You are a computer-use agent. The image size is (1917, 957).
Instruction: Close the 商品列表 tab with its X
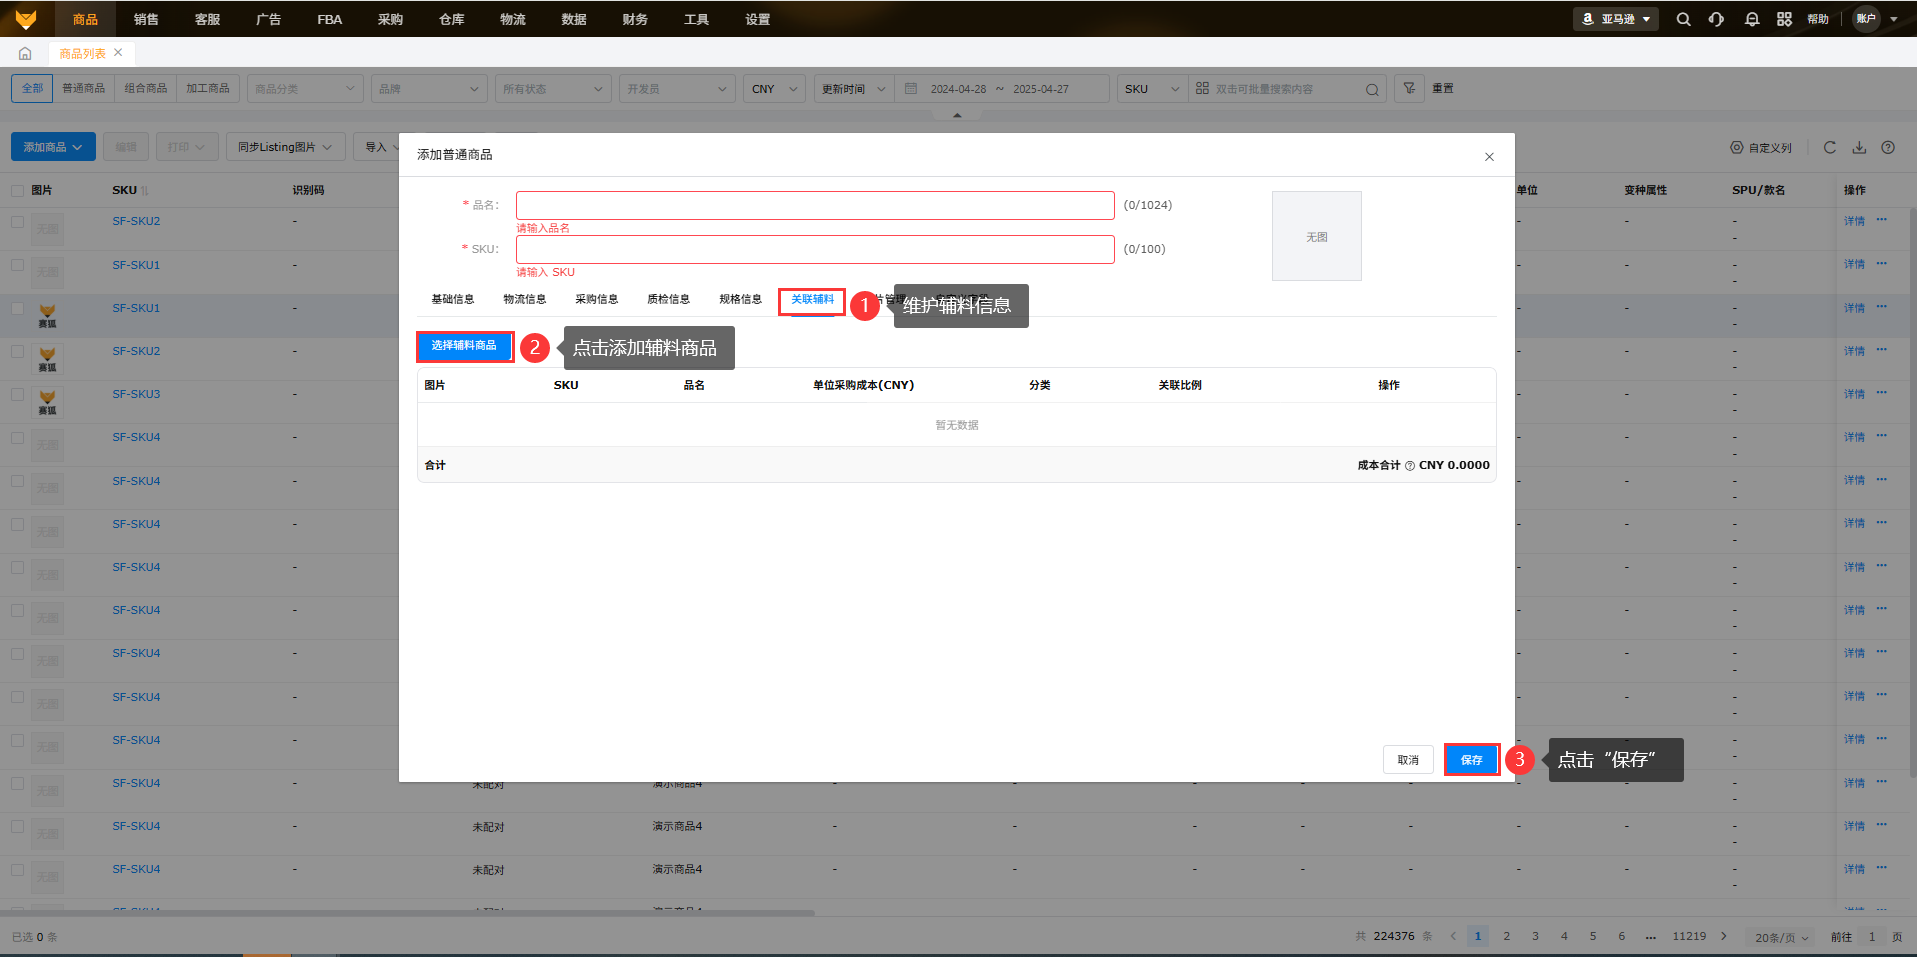(118, 53)
